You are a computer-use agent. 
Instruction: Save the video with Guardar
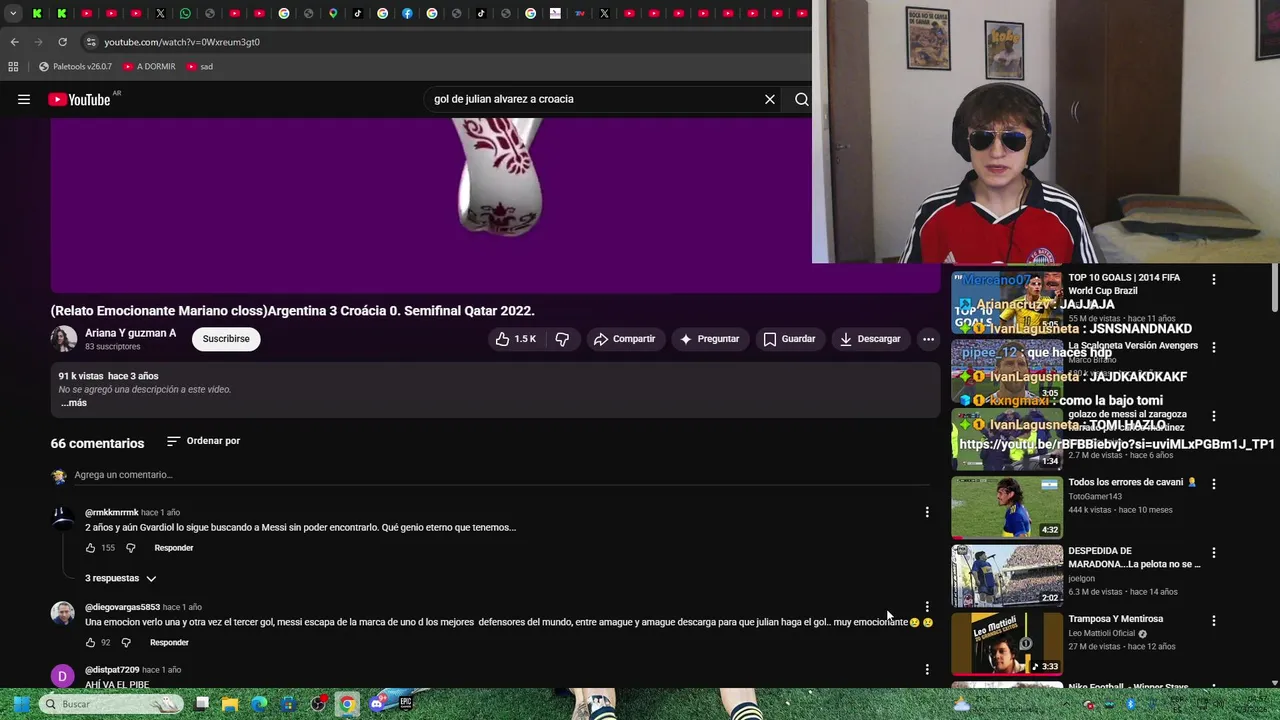(x=789, y=339)
